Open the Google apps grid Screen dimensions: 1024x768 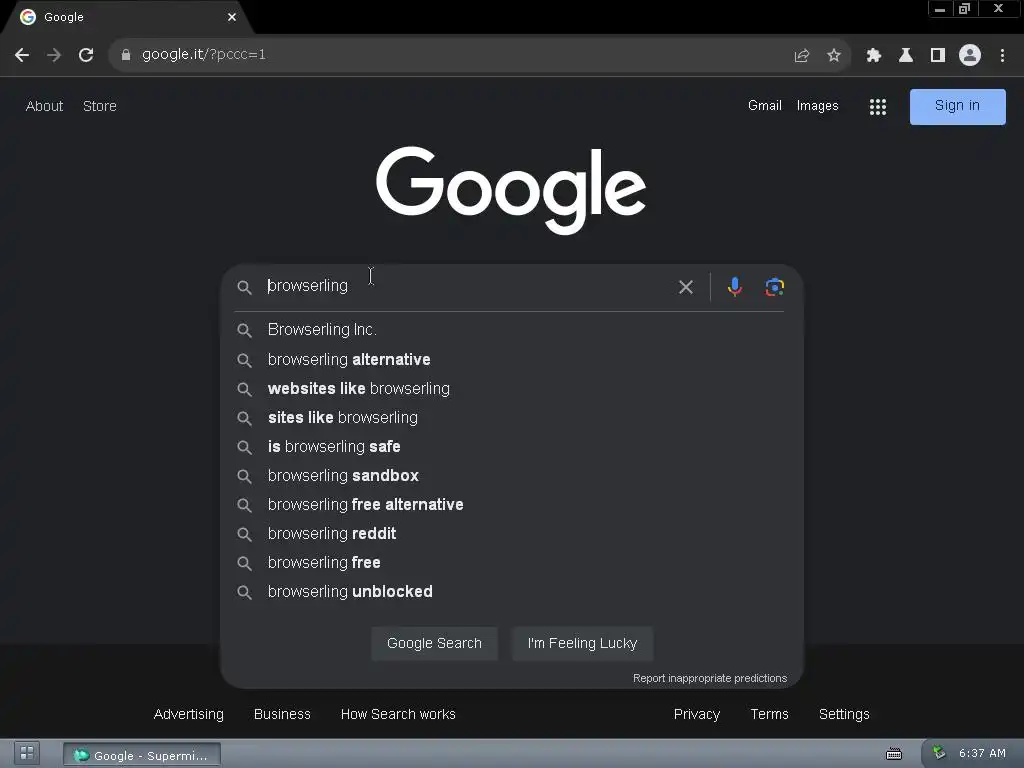click(x=878, y=106)
